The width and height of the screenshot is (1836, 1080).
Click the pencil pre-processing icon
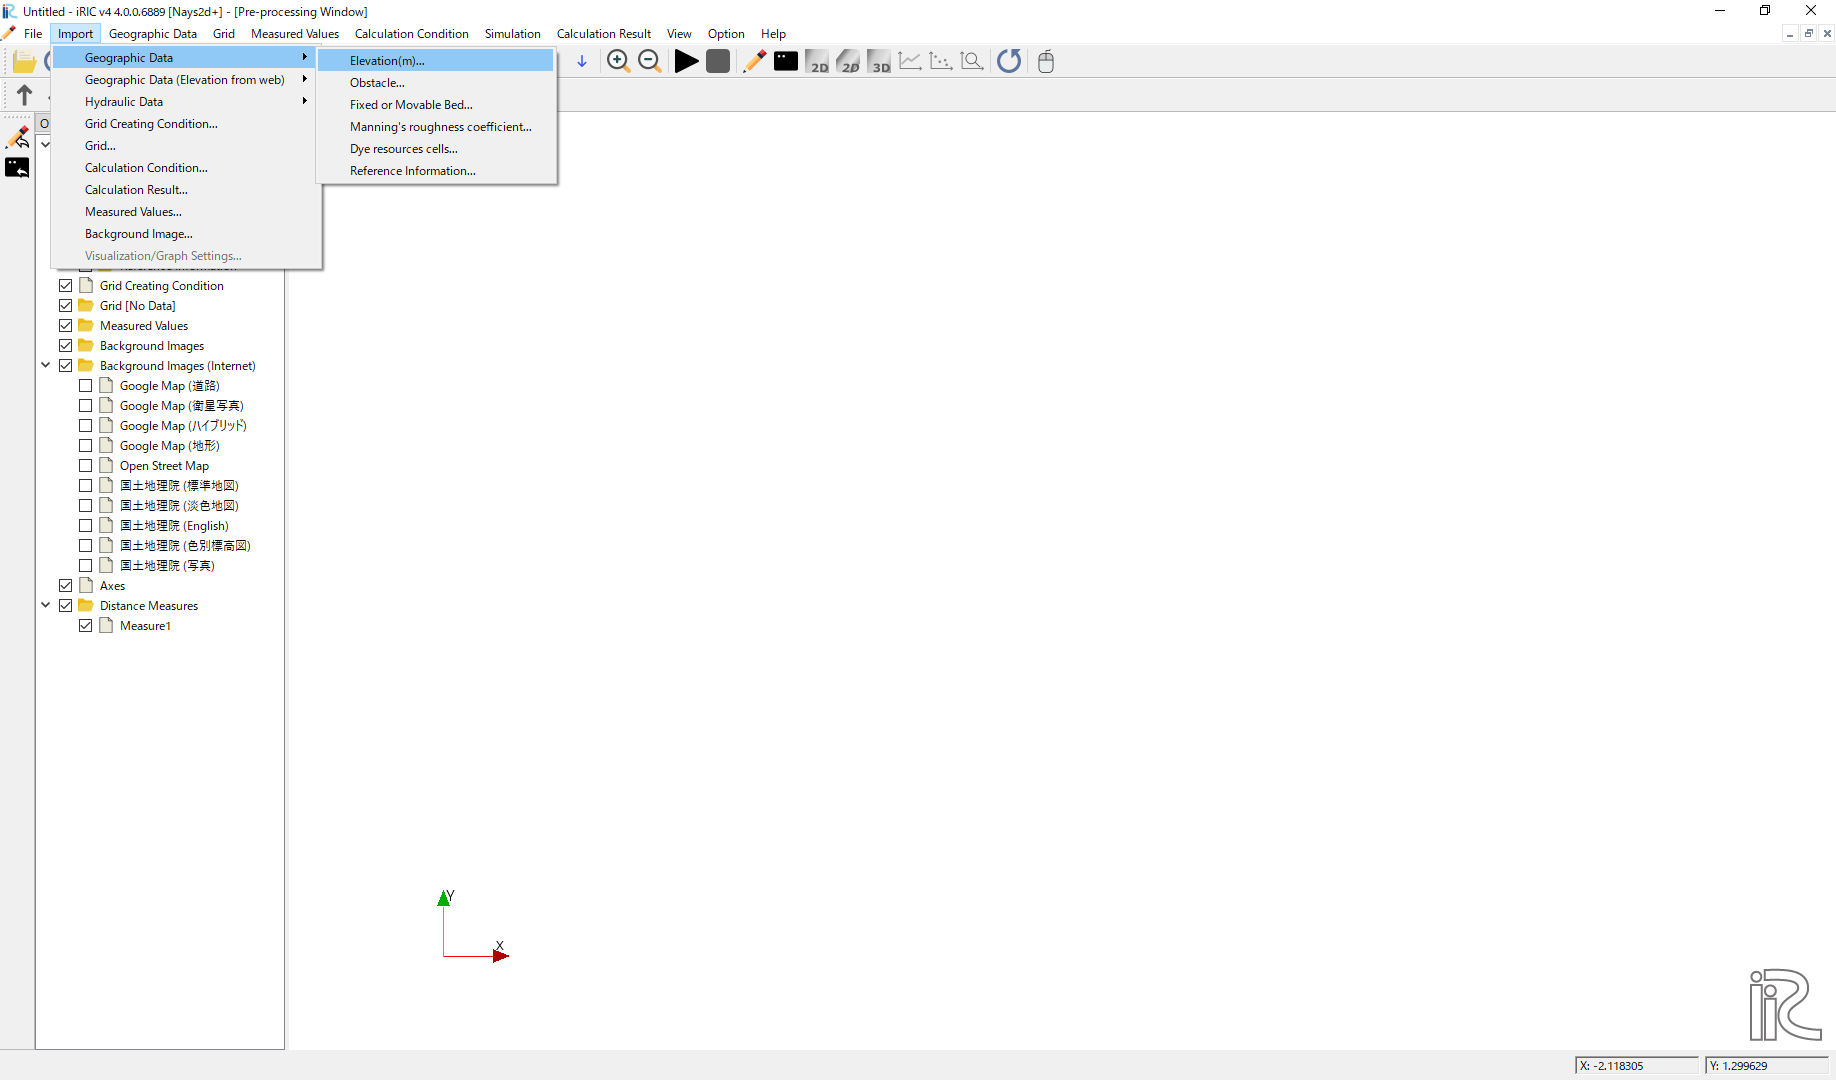pyautogui.click(x=755, y=61)
